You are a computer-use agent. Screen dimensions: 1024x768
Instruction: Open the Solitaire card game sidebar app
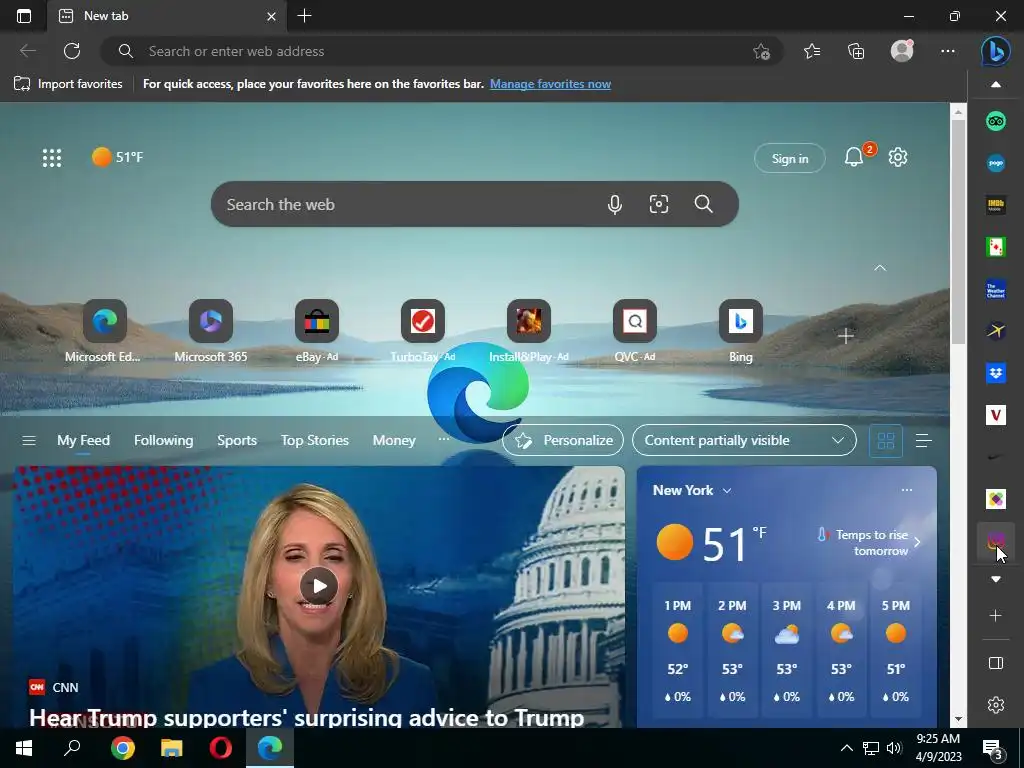(x=995, y=247)
